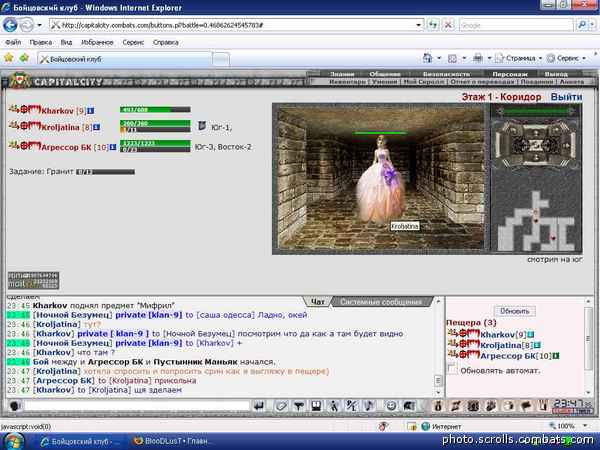Click the chat filter funnel icon
The height and width of the screenshot is (450, 600).
click(298, 406)
